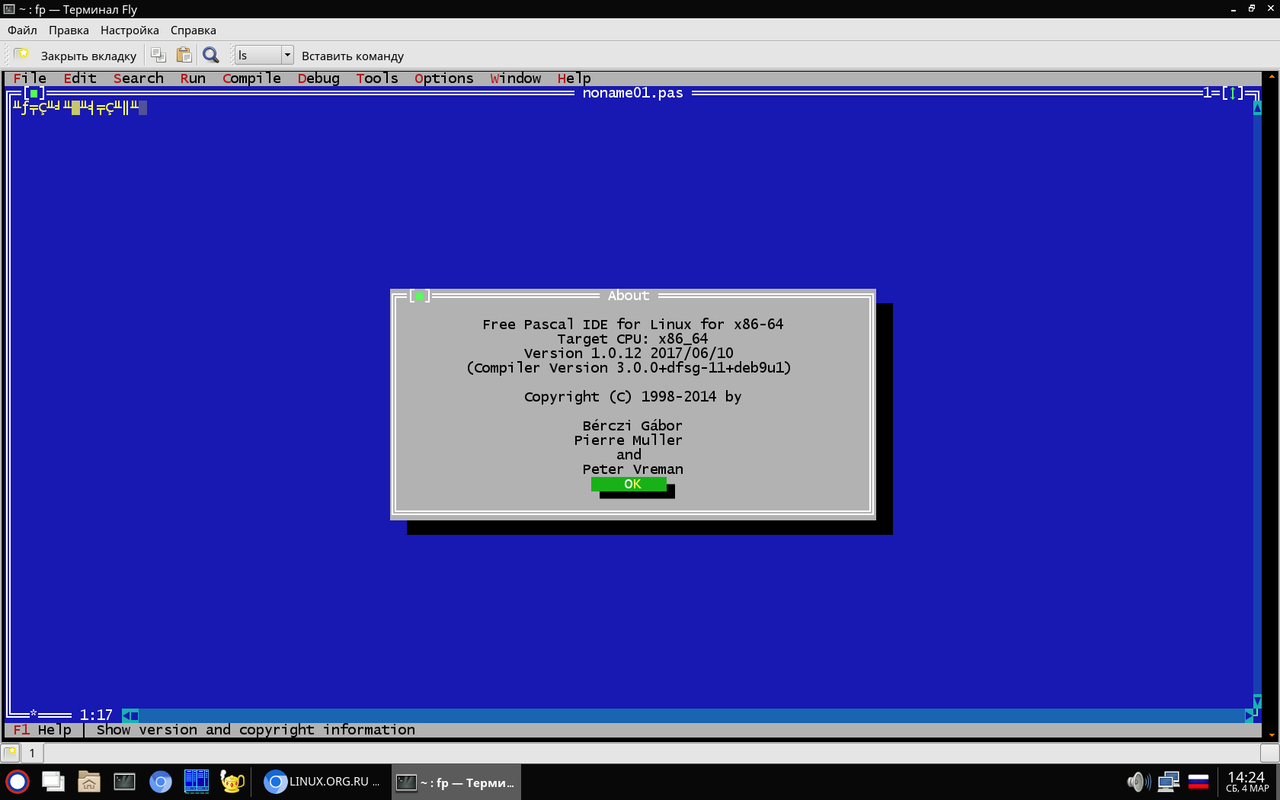Click the editor window number 1 label

[x=1207, y=93]
